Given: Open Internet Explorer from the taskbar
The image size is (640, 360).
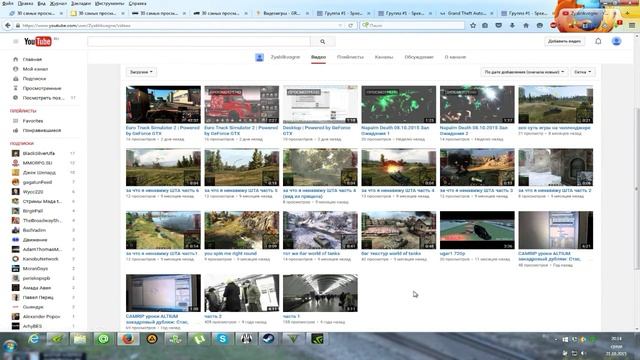Looking at the screenshot, I should coord(34,339).
